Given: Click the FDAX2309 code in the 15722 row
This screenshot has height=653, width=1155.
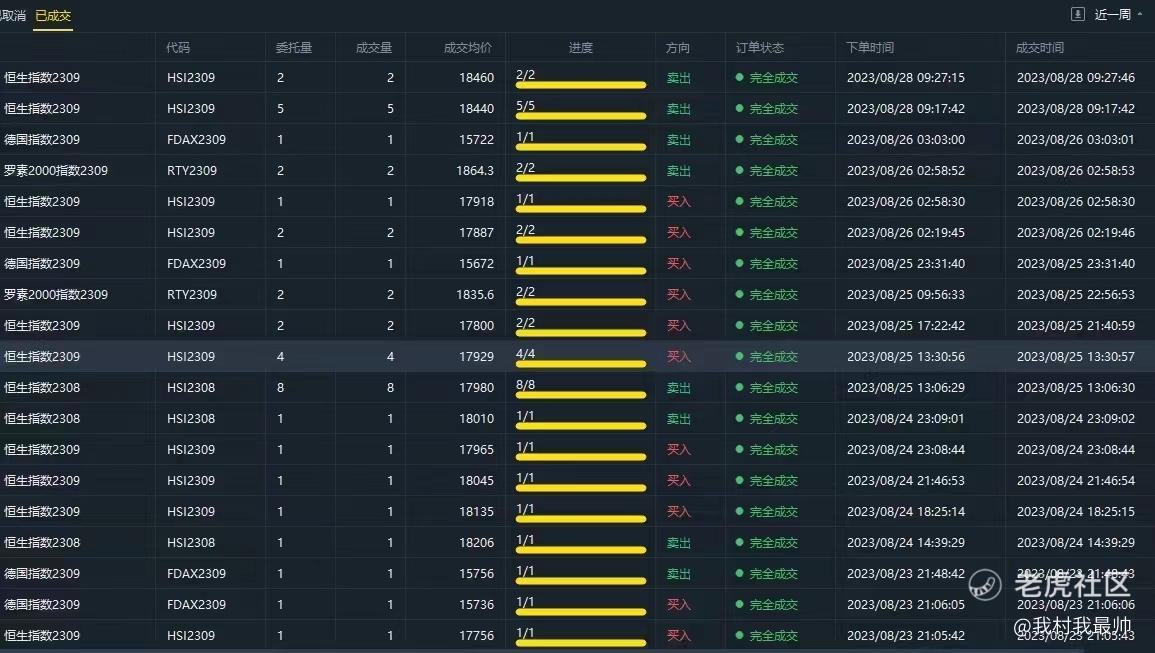Looking at the screenshot, I should (x=197, y=139).
